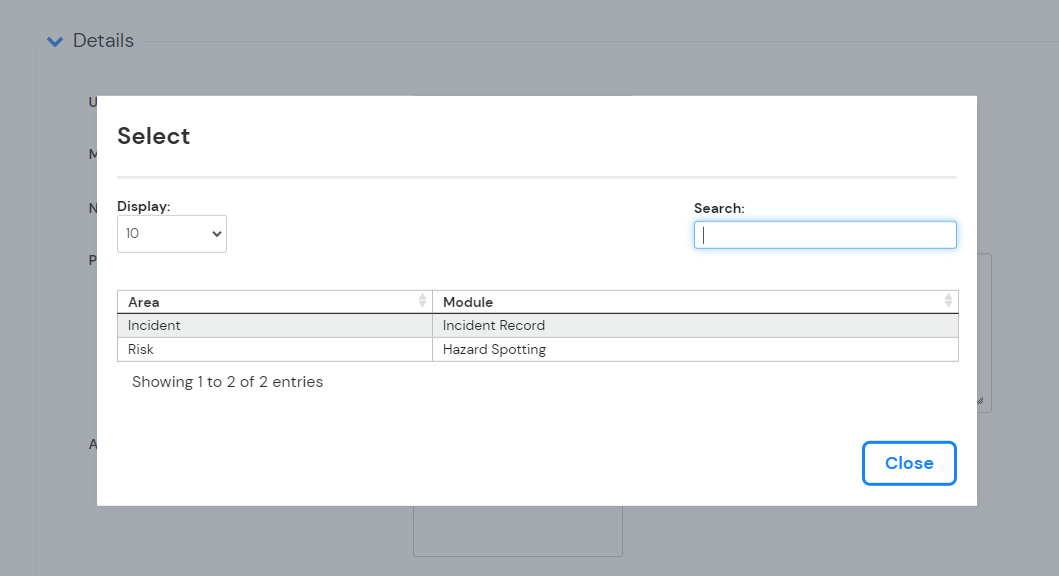Click the blue chevron next to Details
This screenshot has height=576, width=1059.
point(54,41)
